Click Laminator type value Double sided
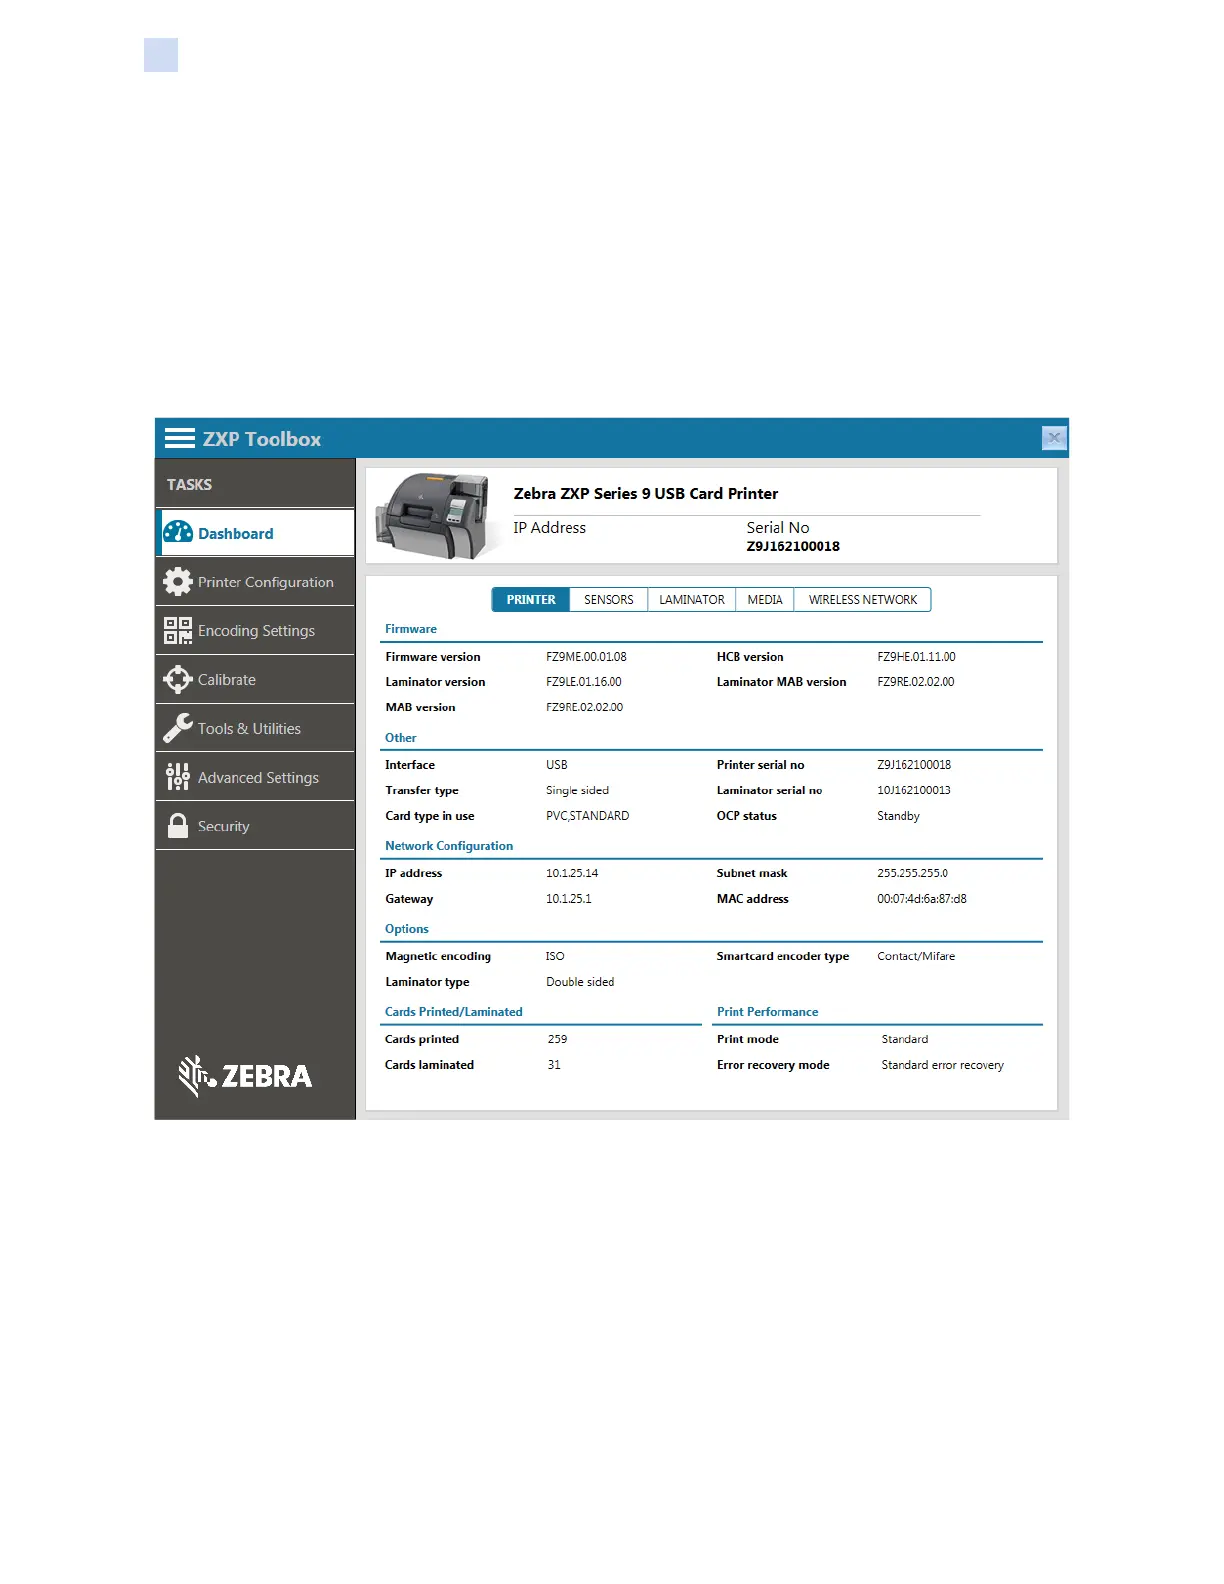Image resolution: width=1224 pixels, height=1584 pixels. point(580,982)
